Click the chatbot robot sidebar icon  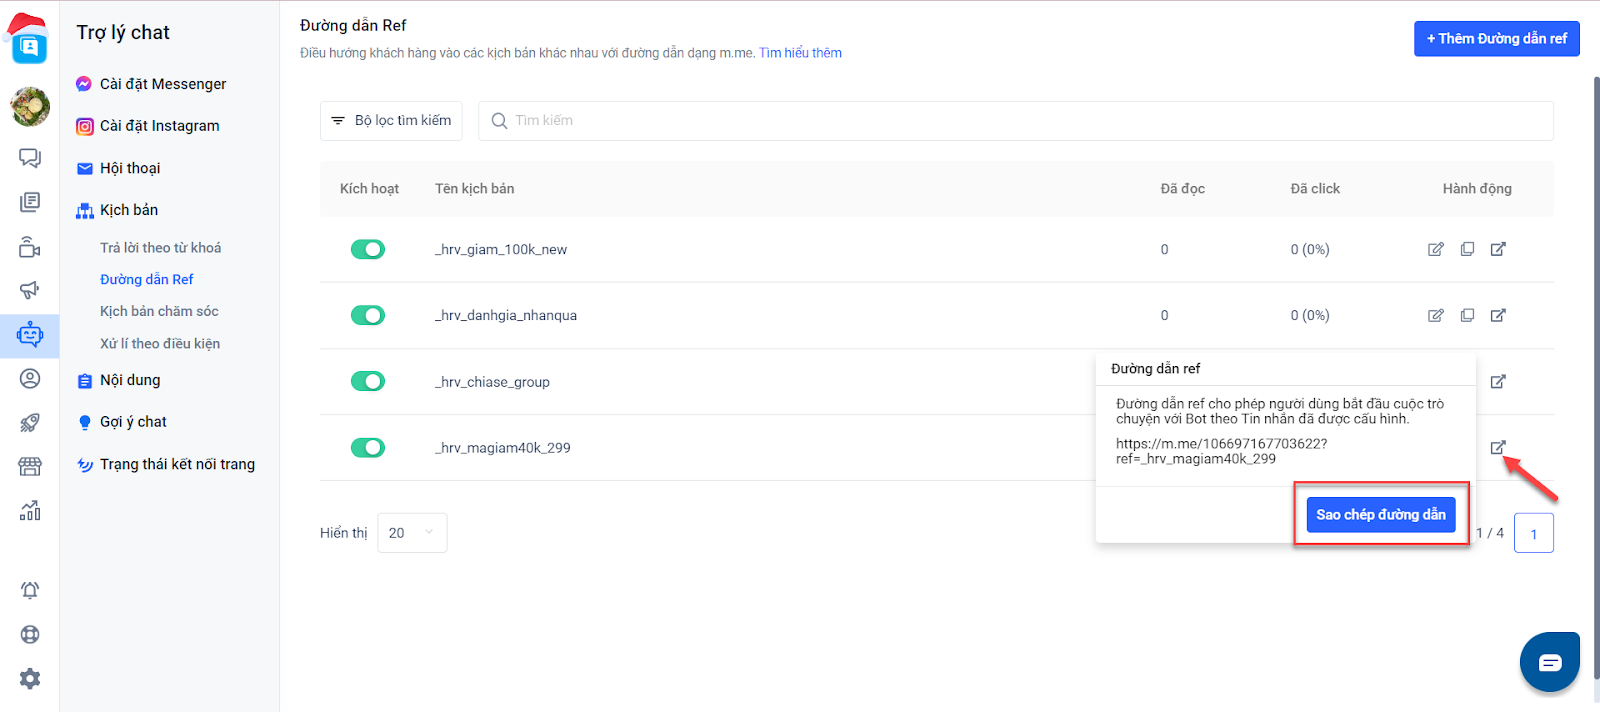(30, 334)
